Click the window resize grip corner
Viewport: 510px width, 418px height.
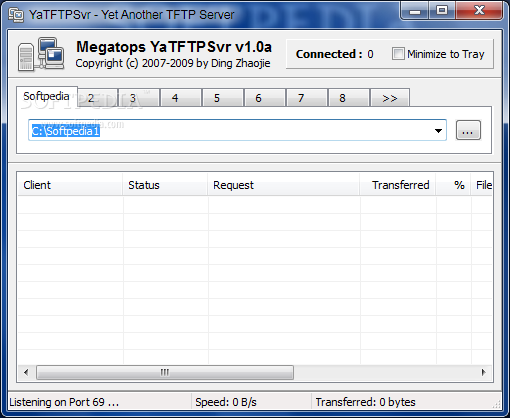[x=497, y=404]
